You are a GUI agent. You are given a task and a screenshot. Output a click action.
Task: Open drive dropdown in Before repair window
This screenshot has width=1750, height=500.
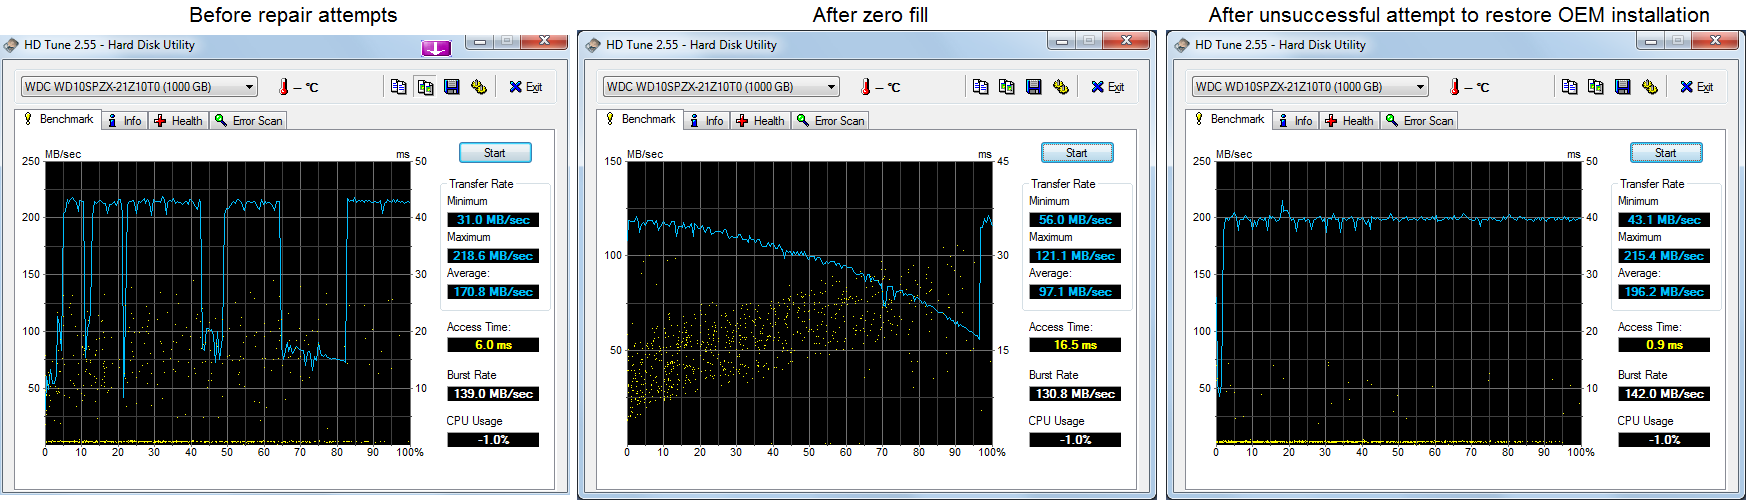[x=139, y=87]
